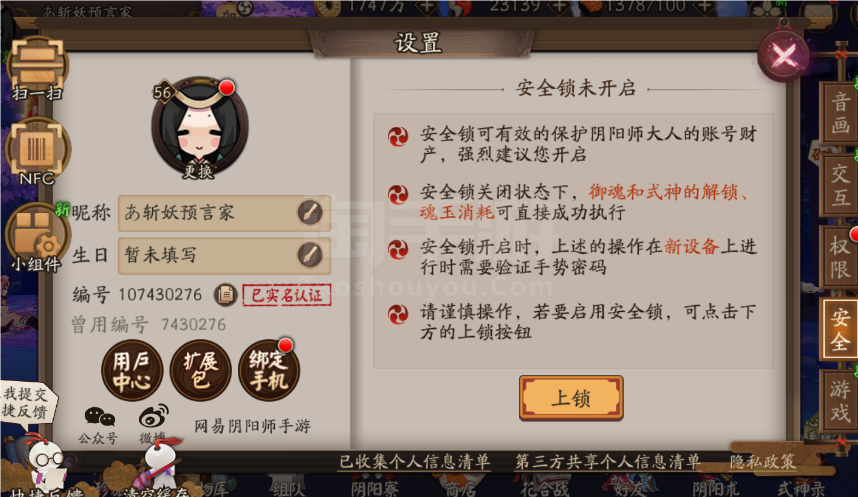Copy the ID number 107430276
Image resolution: width=858 pixels, height=497 pixels.
[225, 295]
